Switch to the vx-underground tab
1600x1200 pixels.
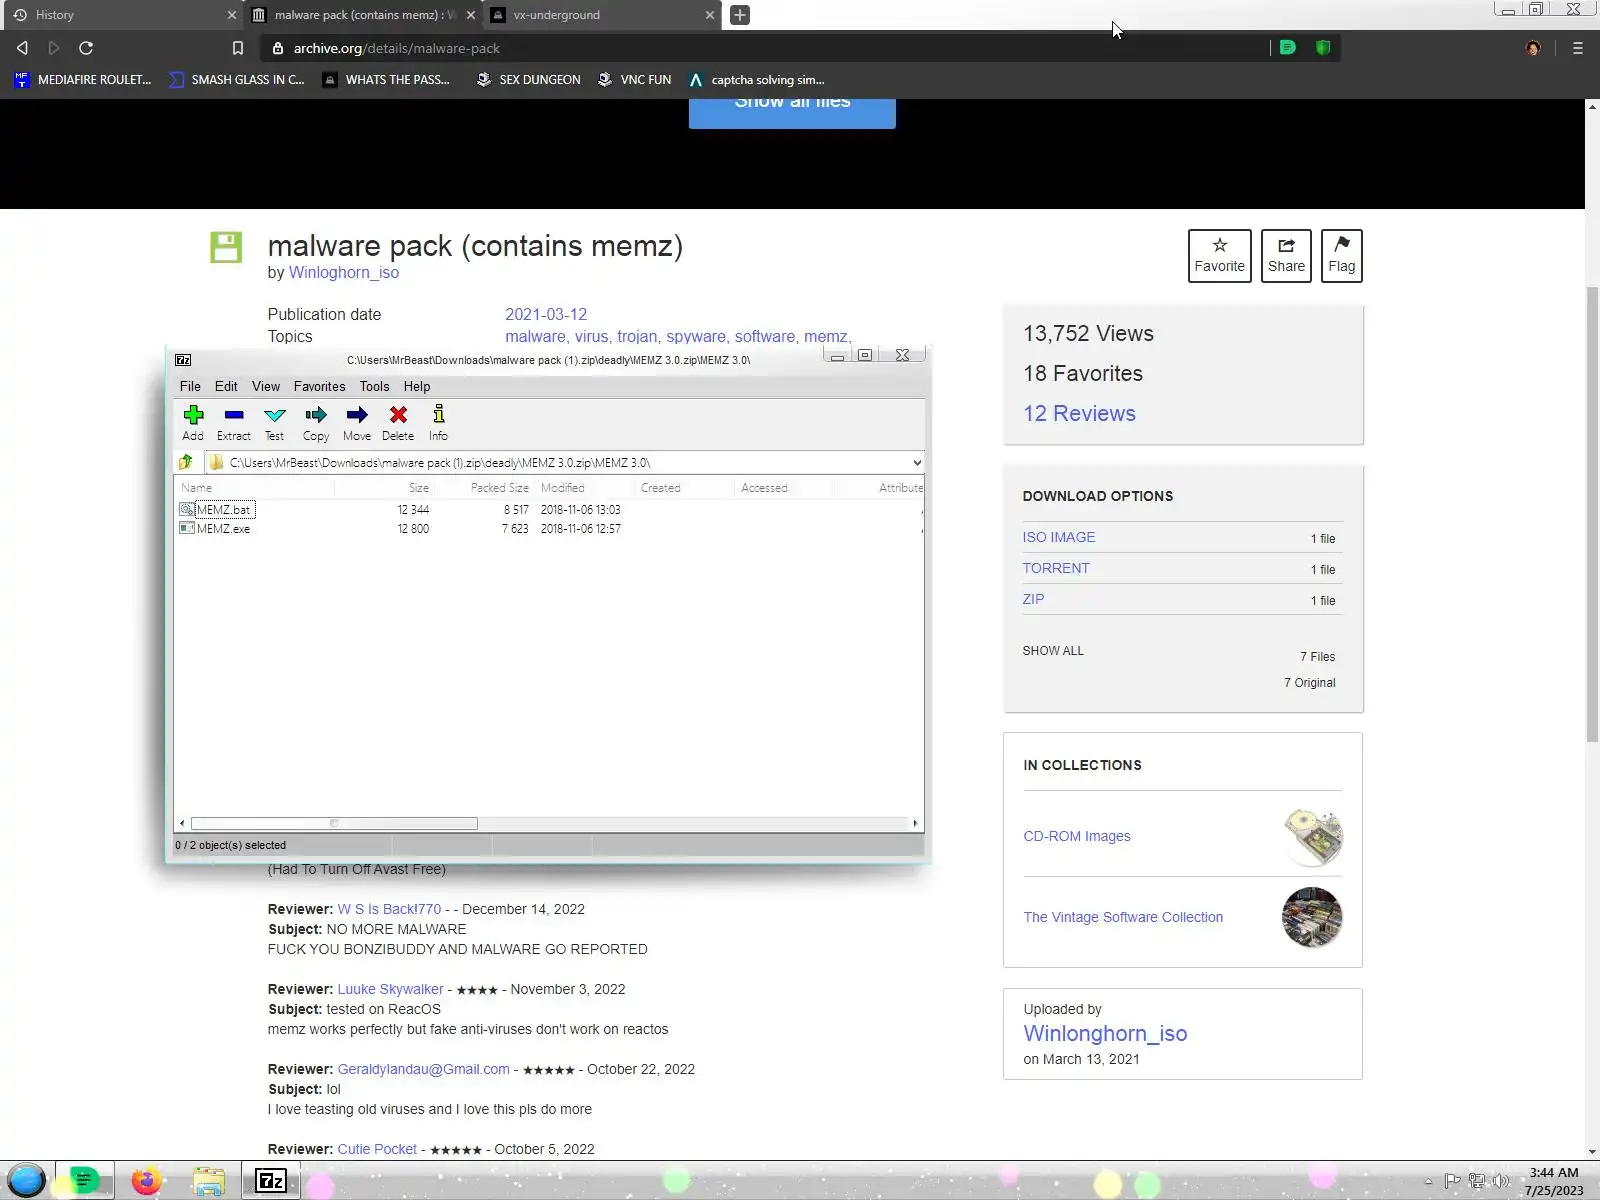[600, 15]
